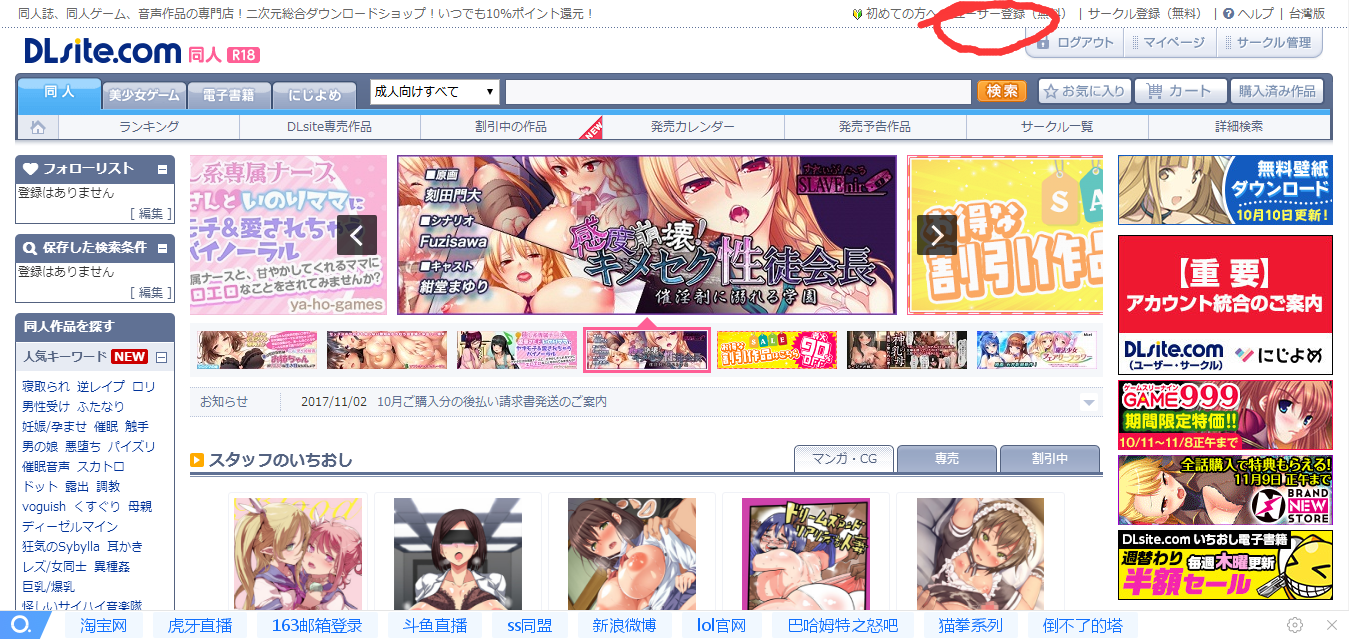This screenshot has width=1349, height=639.
Task: Switch to the 電子書籍 tab
Action: point(228,96)
